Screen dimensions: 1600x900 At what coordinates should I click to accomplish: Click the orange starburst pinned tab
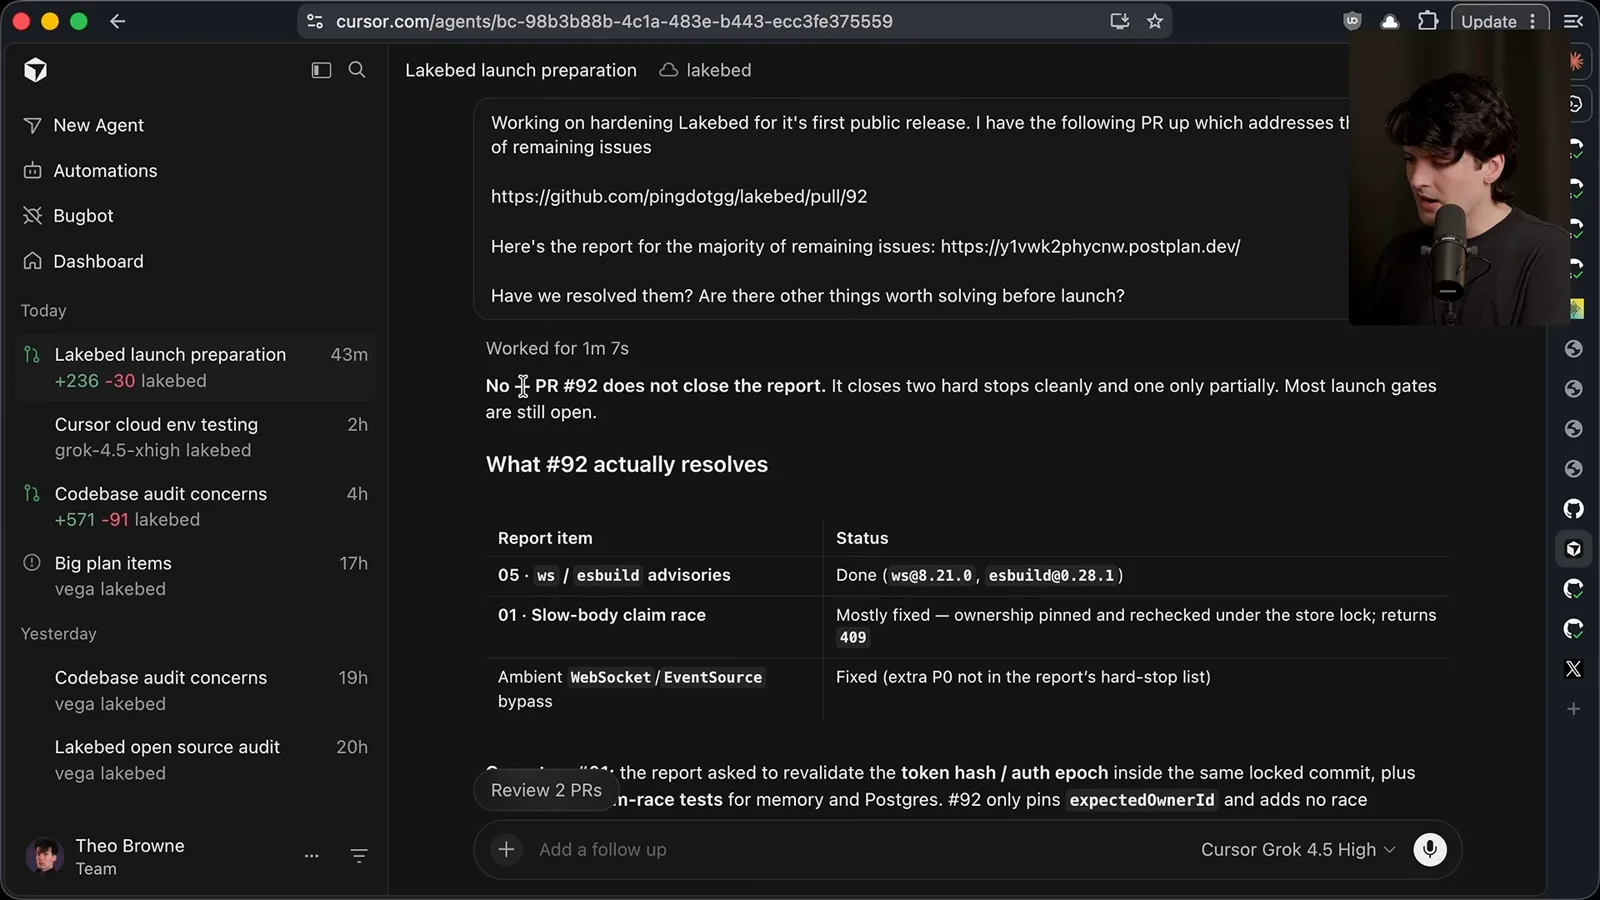coord(1576,61)
